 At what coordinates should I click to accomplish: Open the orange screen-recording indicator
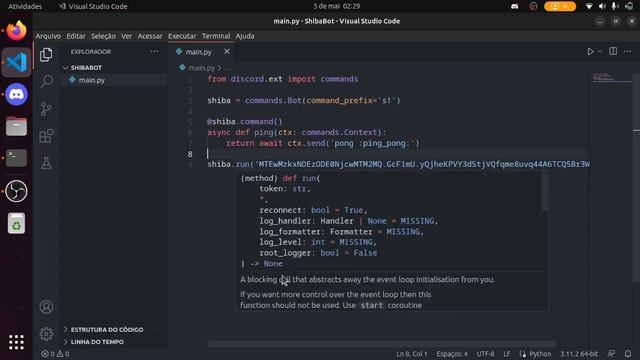coord(560,6)
